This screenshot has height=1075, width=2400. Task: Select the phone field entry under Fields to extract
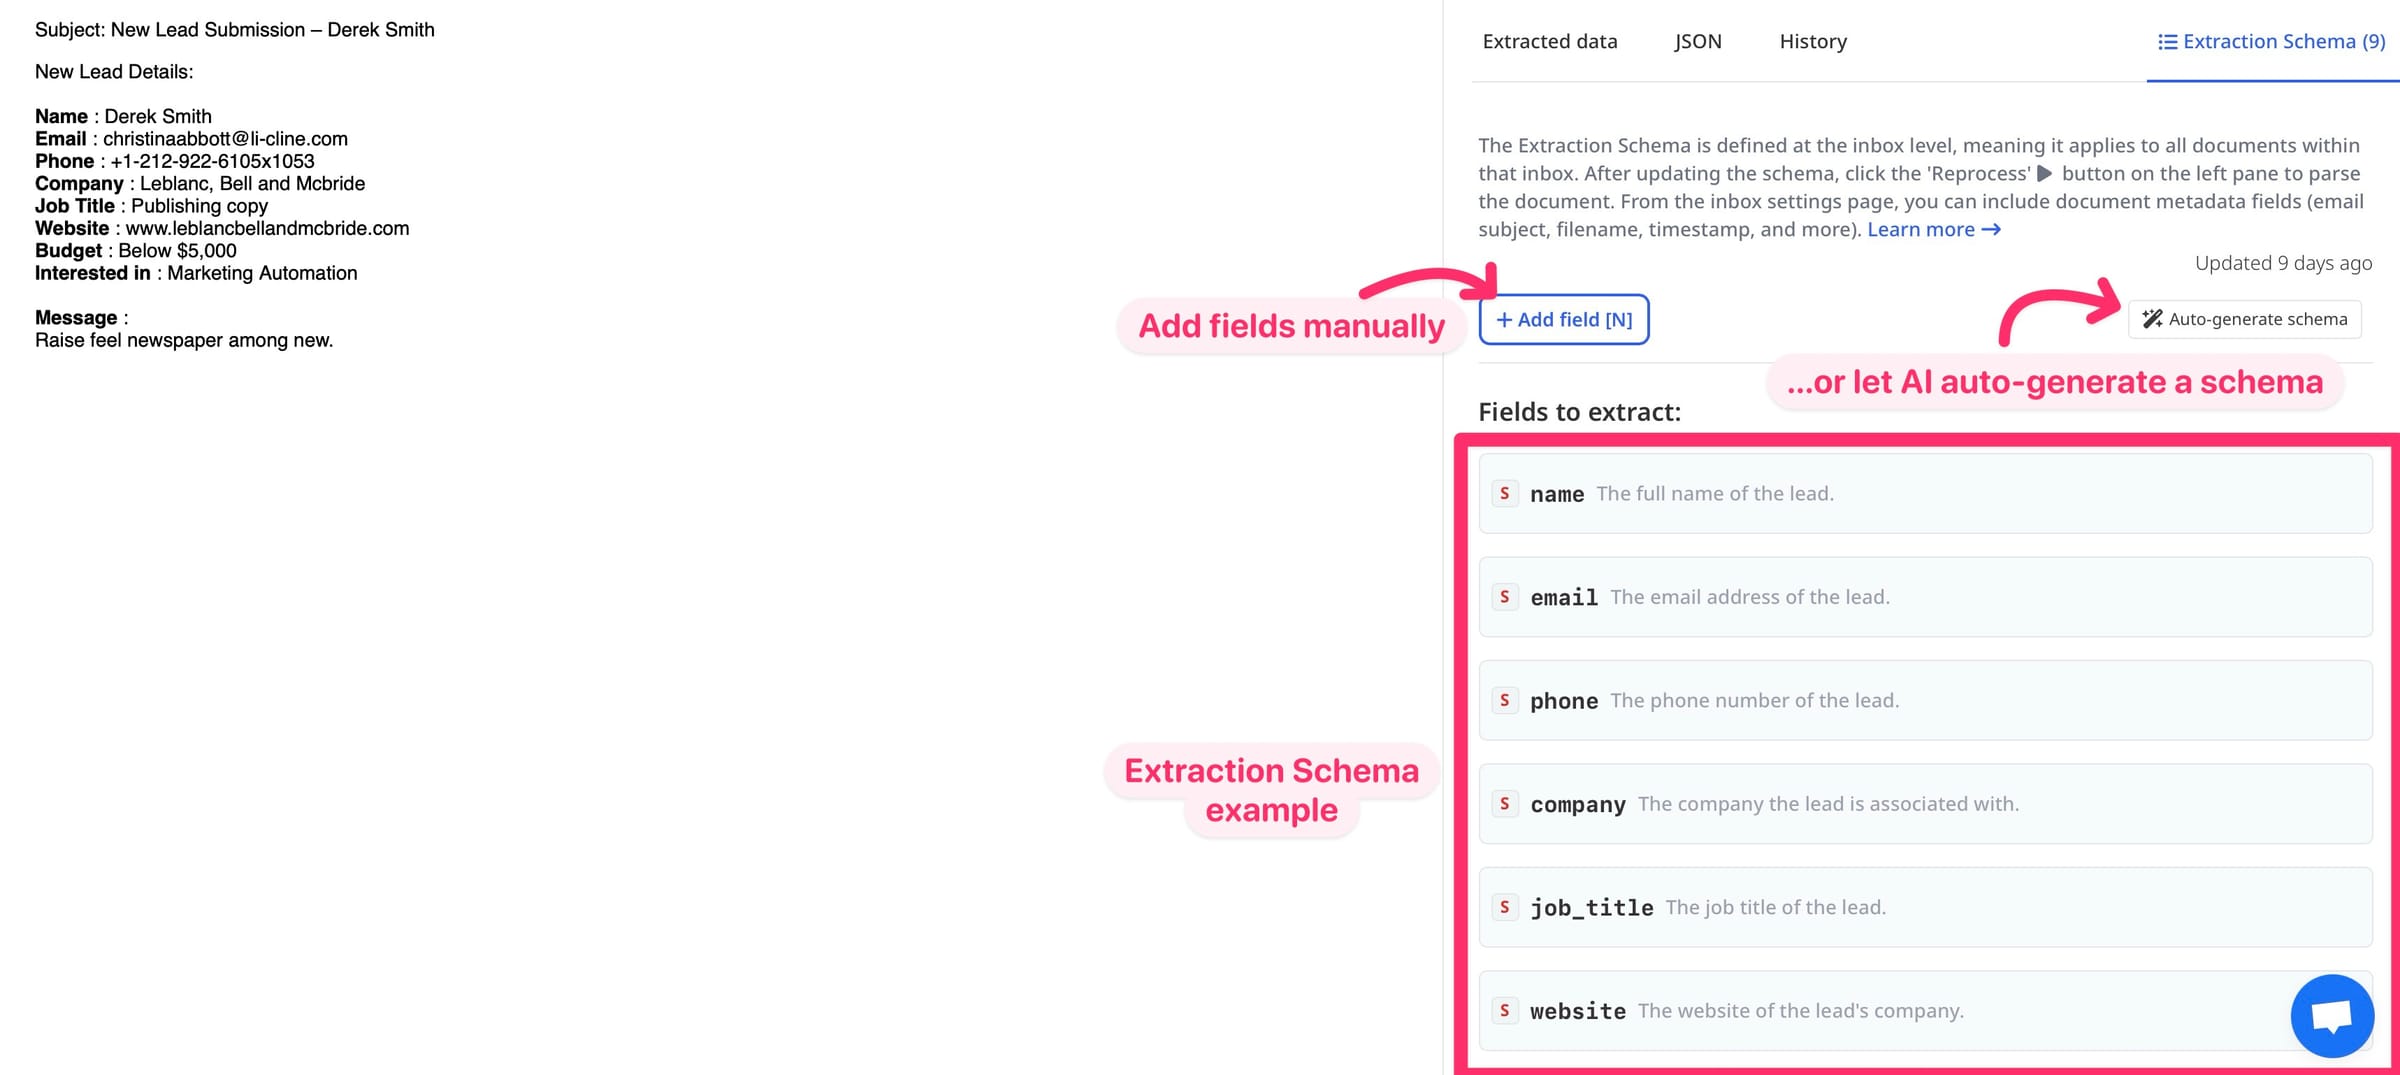coord(1925,700)
